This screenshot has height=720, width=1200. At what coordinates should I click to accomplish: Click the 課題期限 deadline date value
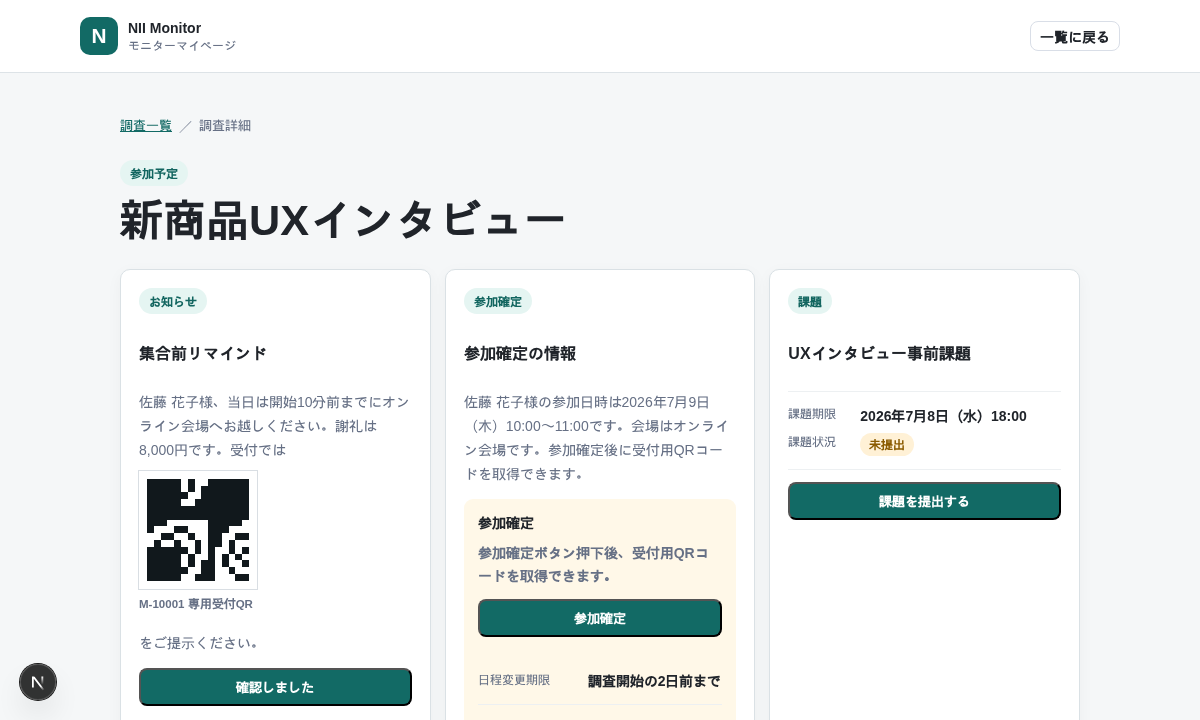tap(943, 416)
